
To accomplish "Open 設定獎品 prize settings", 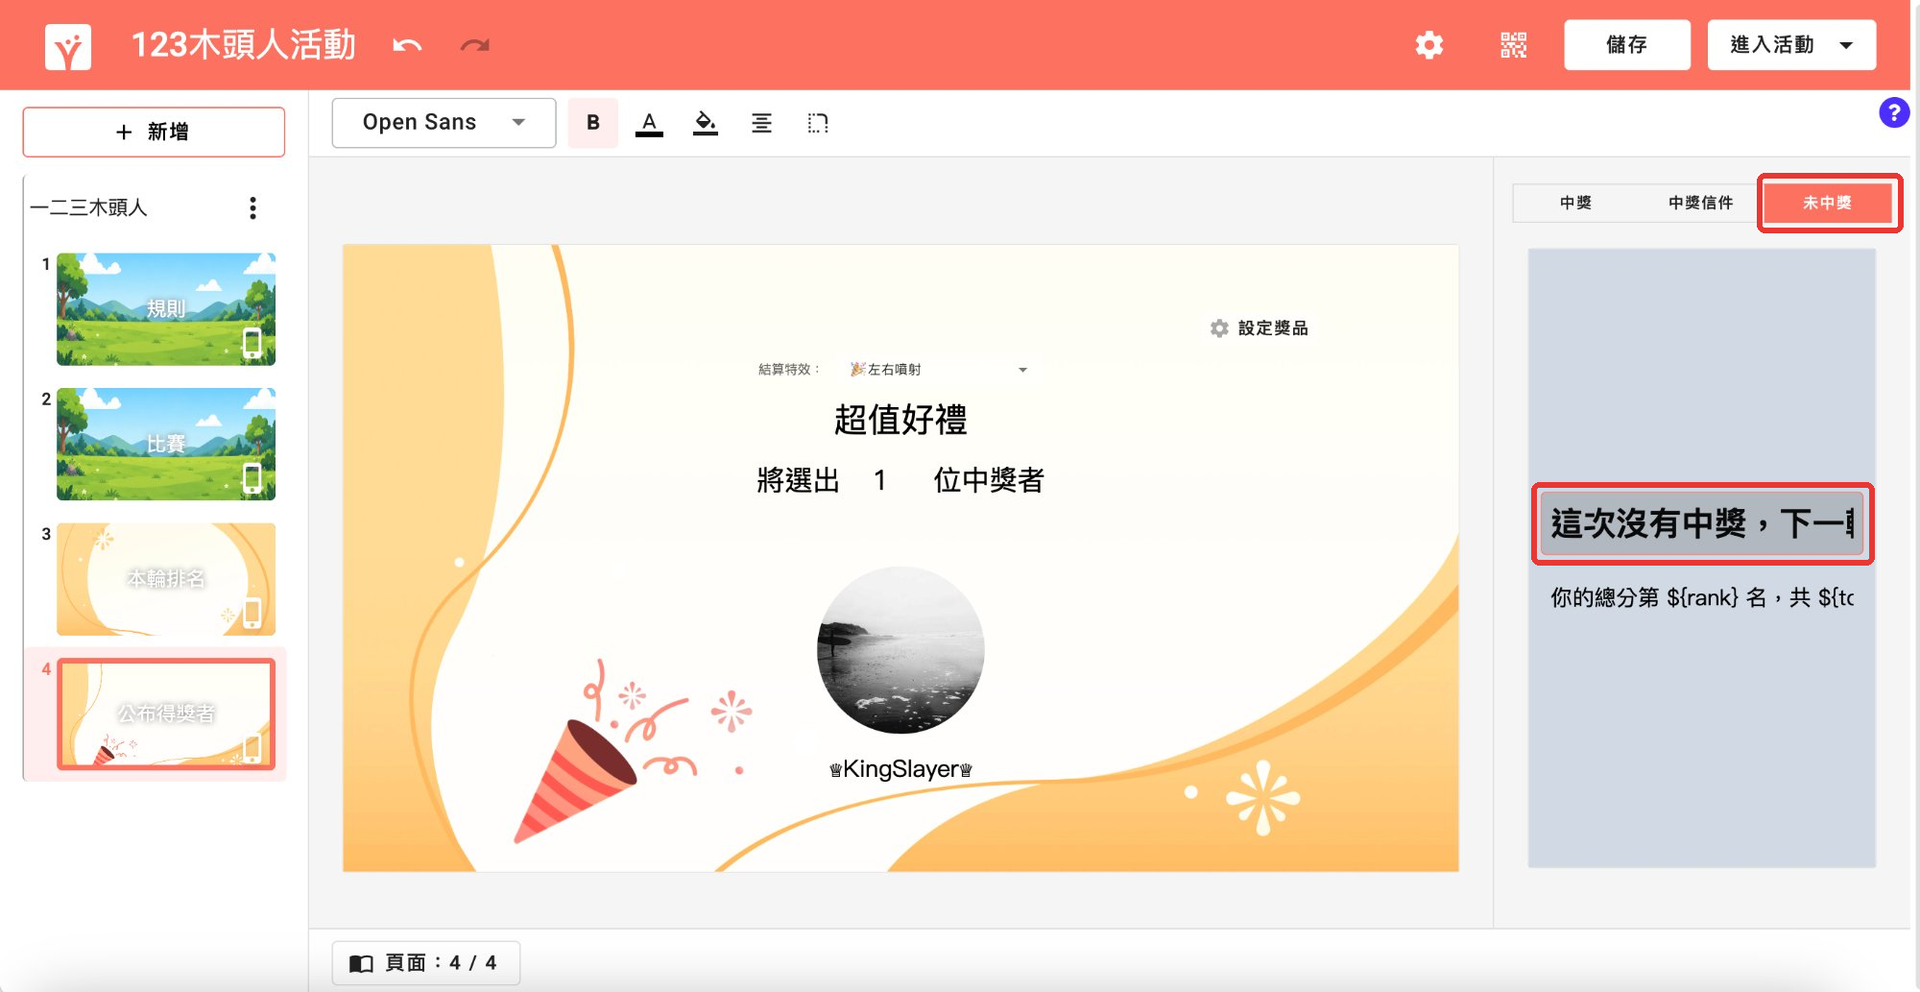I will click(1259, 328).
